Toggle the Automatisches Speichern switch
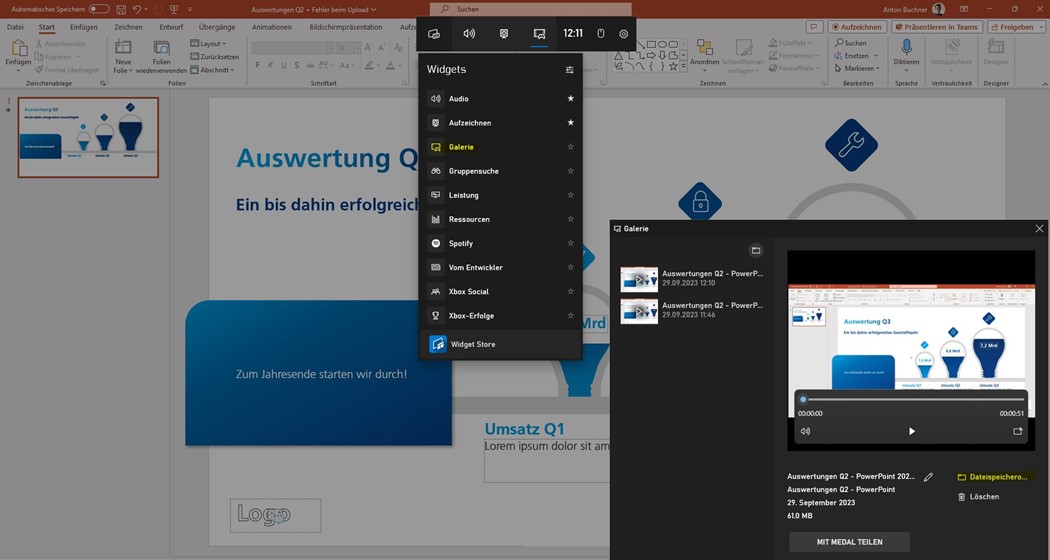The image size is (1050, 560). [99, 9]
